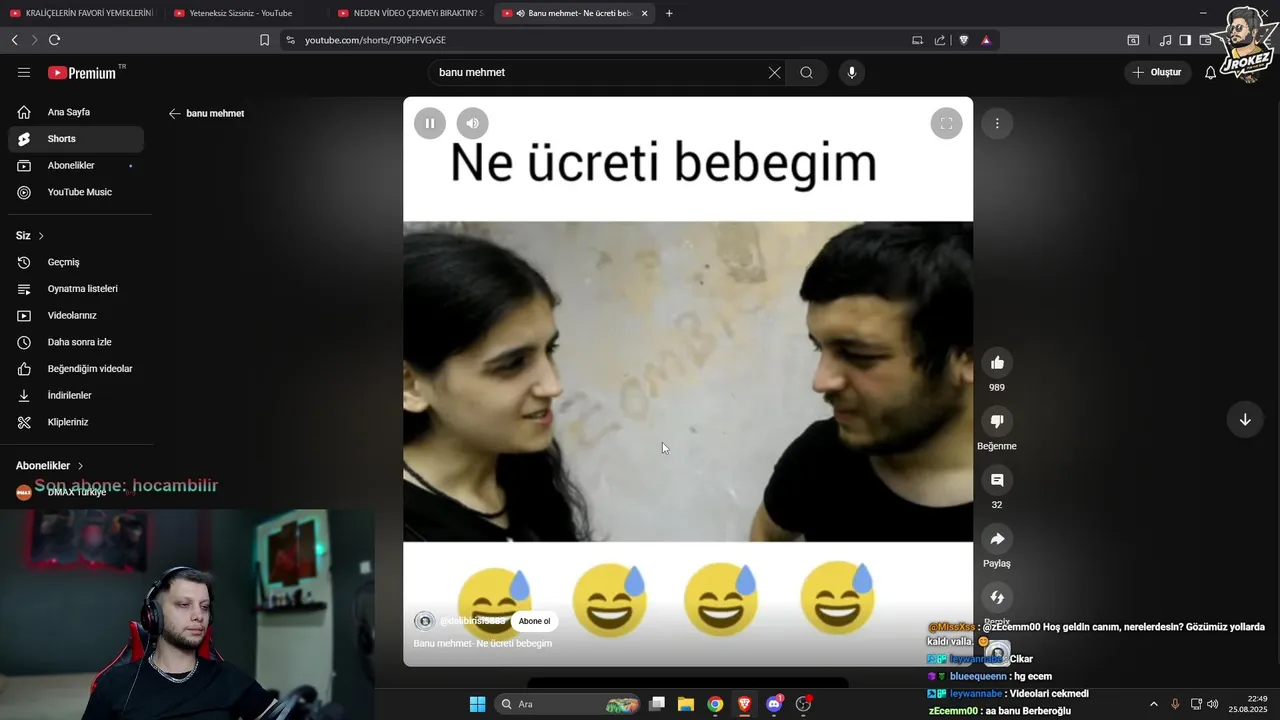1280x720 pixels.
Task: Open Brave Rewards triangle icon
Action: pos(986,40)
